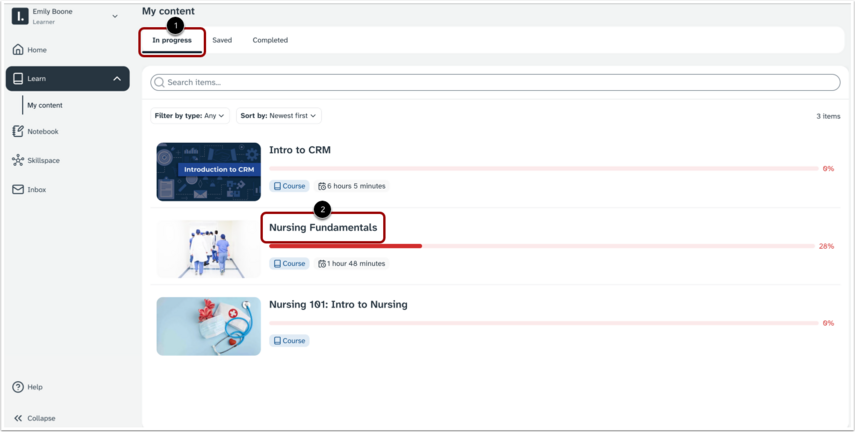Click the Search items input field
Image resolution: width=855 pixels, height=432 pixels.
click(x=495, y=82)
